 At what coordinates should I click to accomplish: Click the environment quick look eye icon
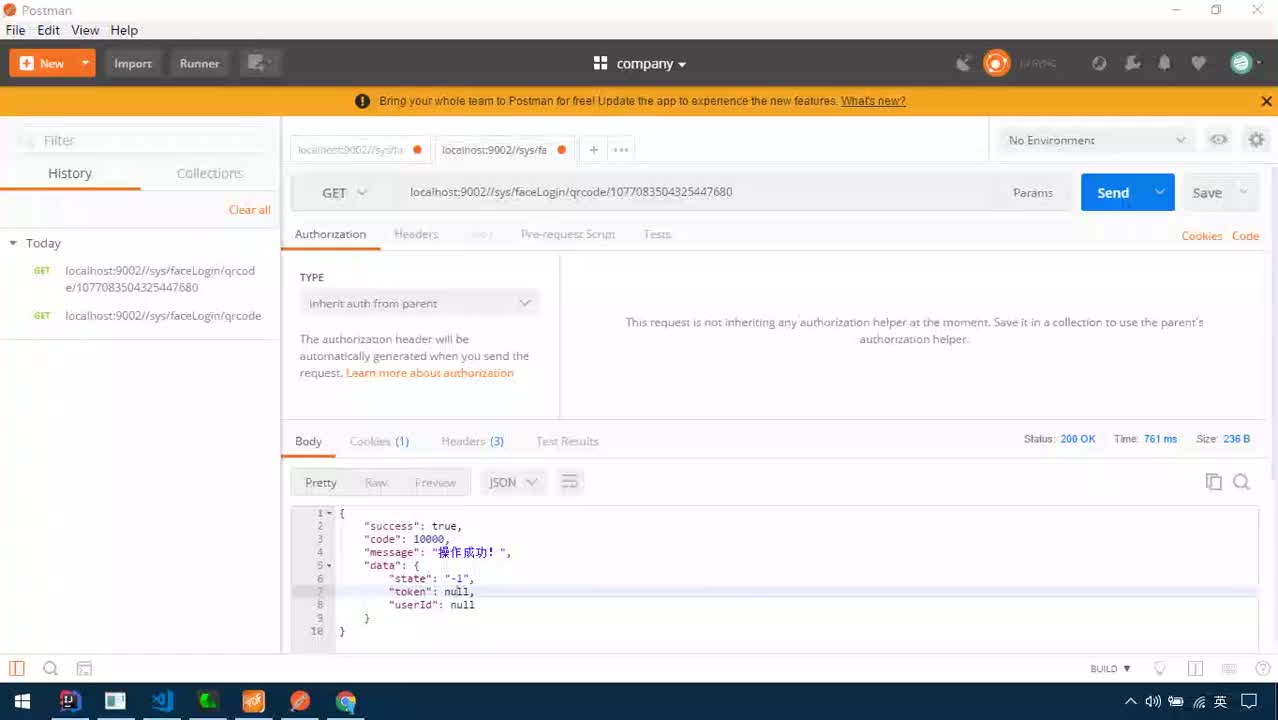(x=1218, y=140)
